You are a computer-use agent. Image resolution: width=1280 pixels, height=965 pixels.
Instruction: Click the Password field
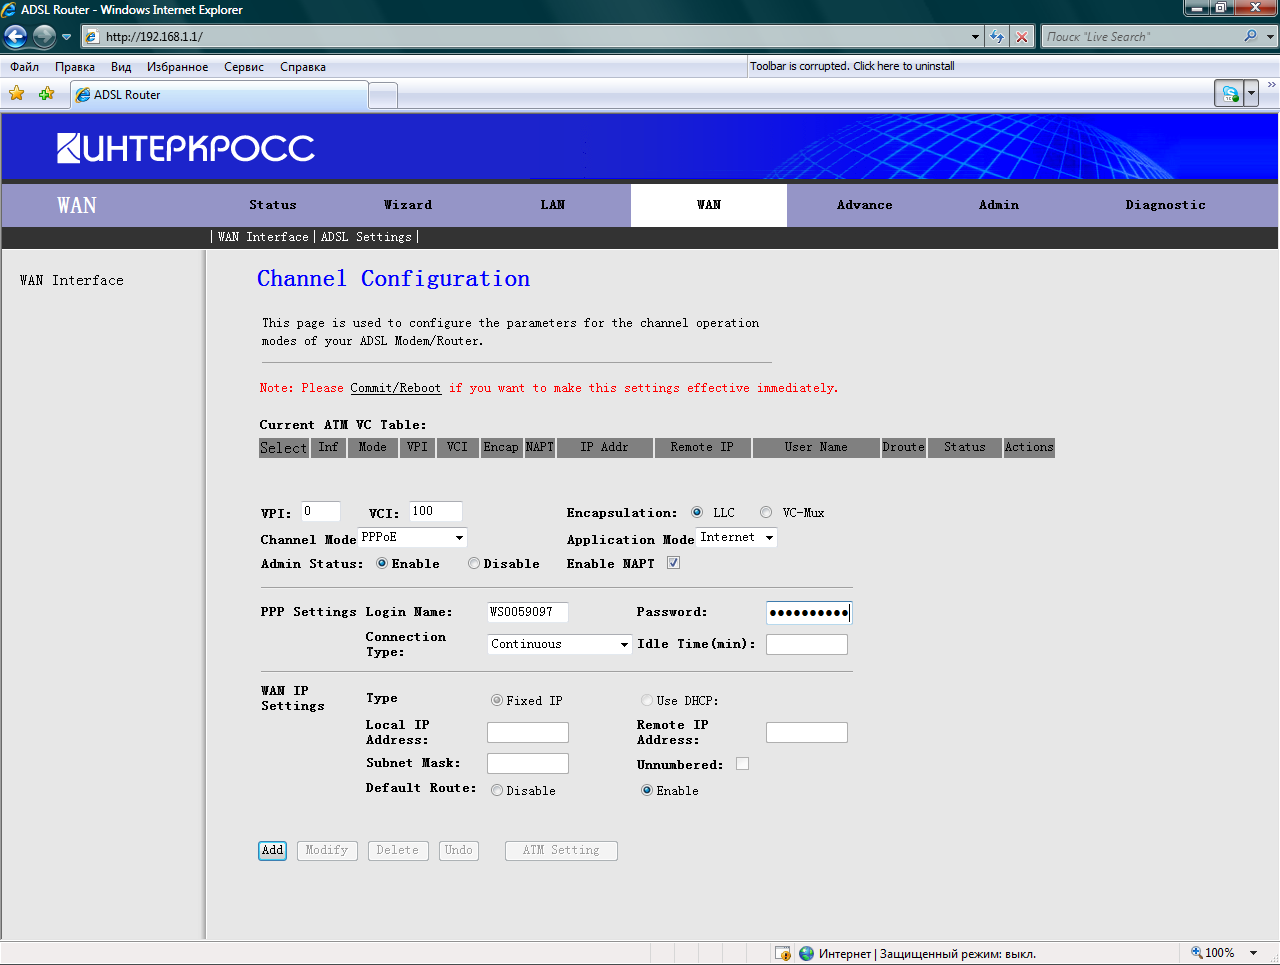809,613
